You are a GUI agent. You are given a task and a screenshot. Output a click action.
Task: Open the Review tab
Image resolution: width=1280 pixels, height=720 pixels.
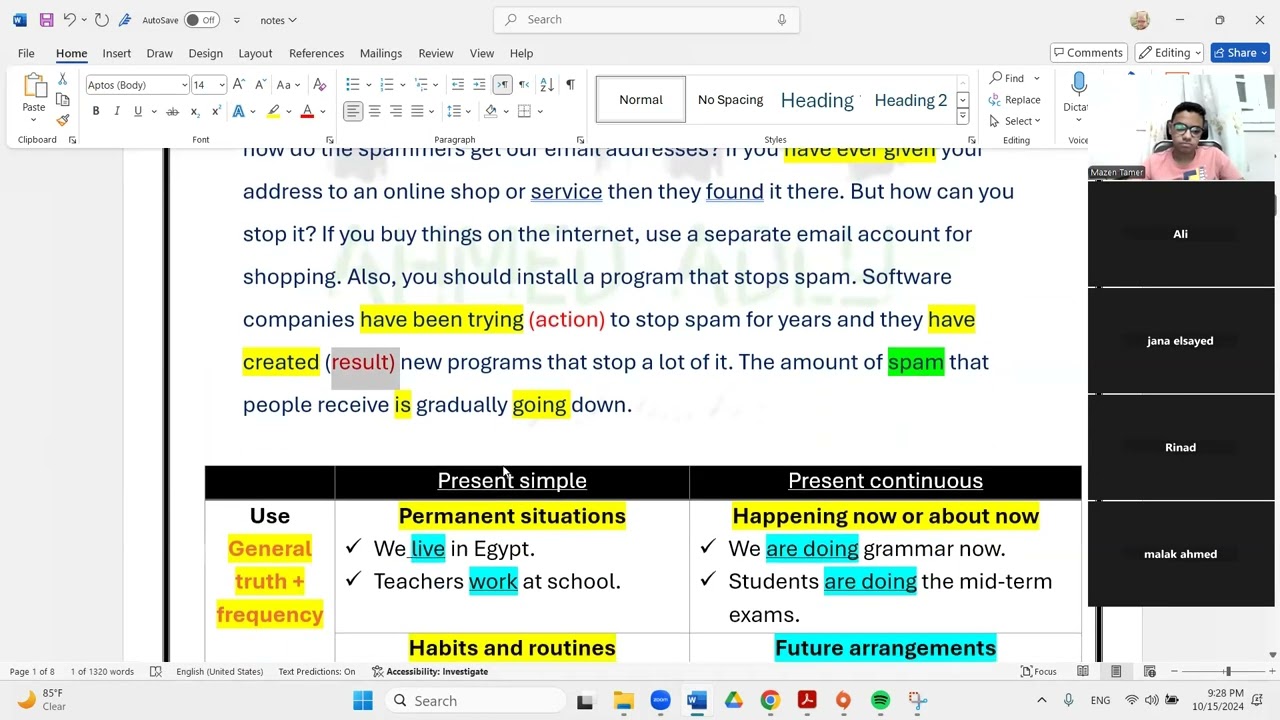tap(435, 53)
